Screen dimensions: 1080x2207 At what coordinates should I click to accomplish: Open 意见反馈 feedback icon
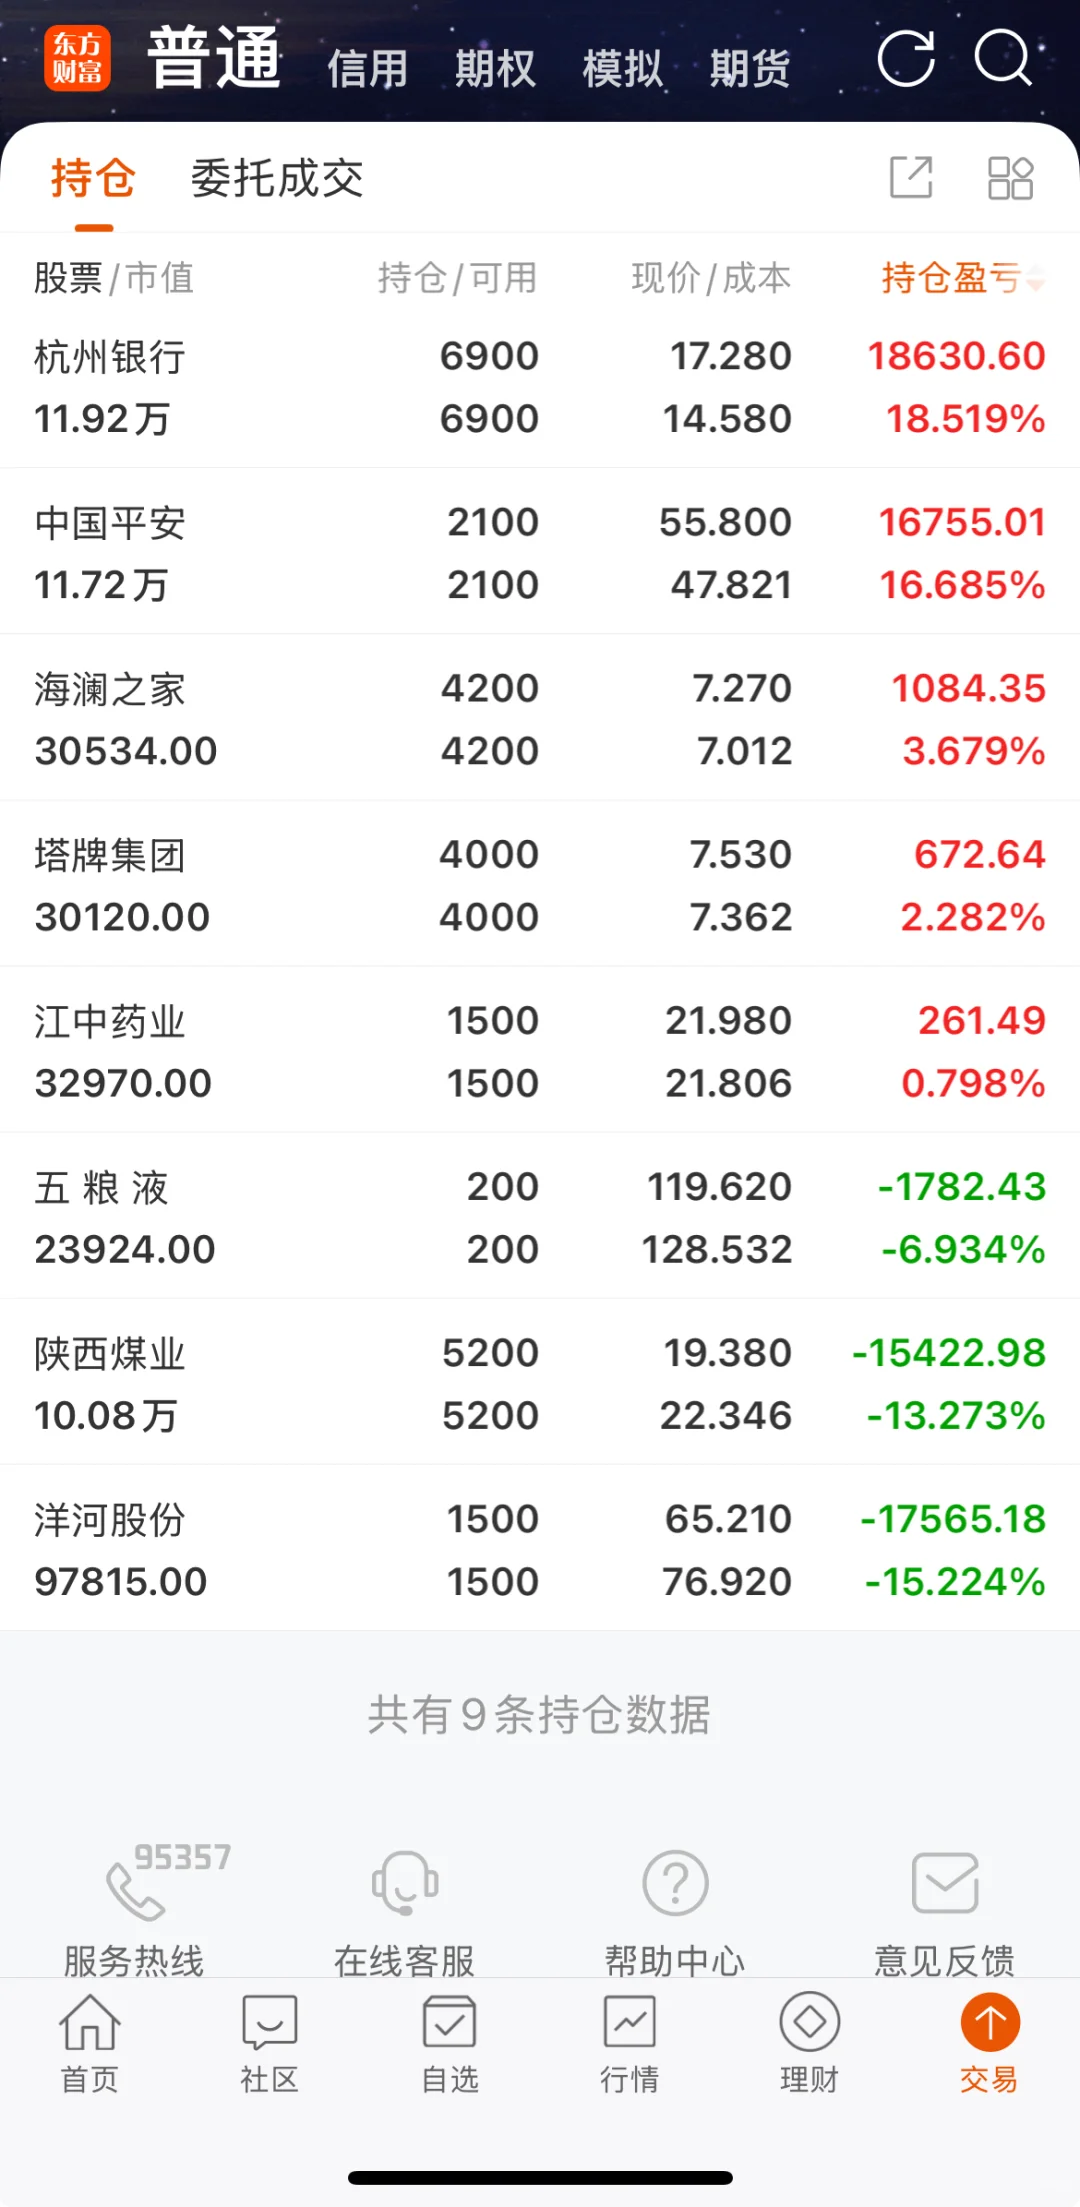tap(945, 1908)
